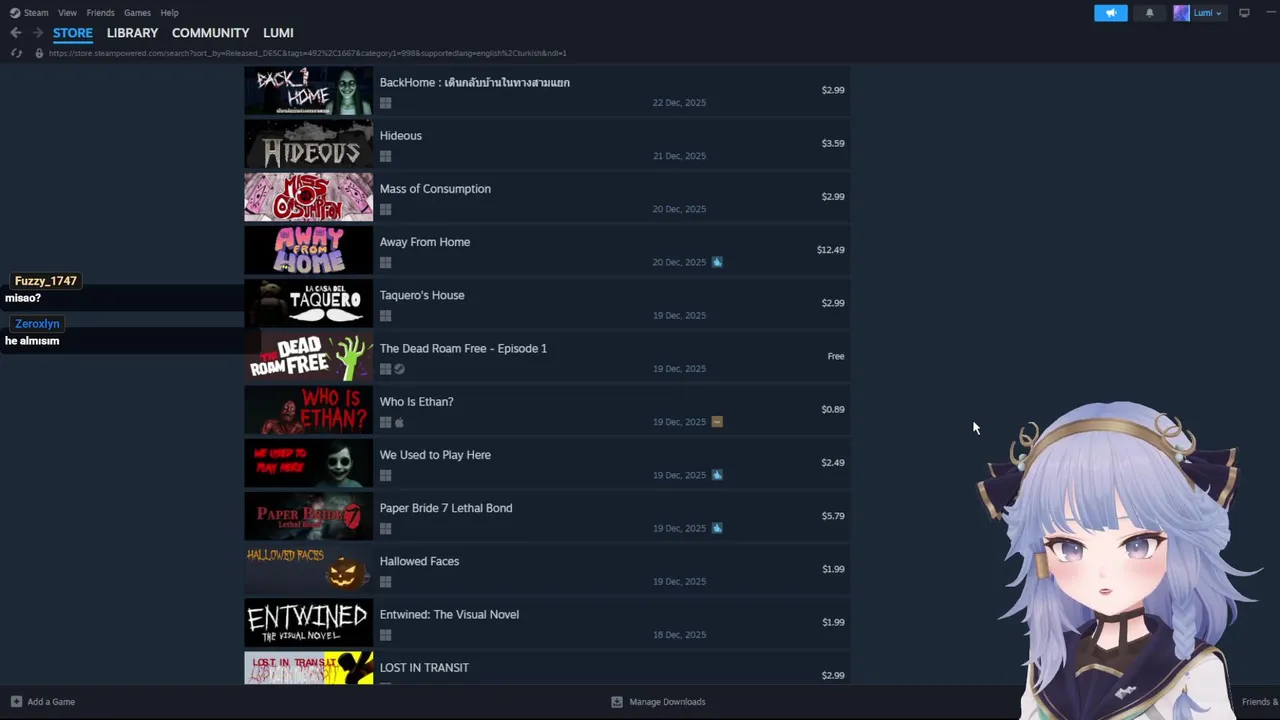Expand the Lumi account dropdown
This screenshot has height=720, width=1280.
[1208, 13]
